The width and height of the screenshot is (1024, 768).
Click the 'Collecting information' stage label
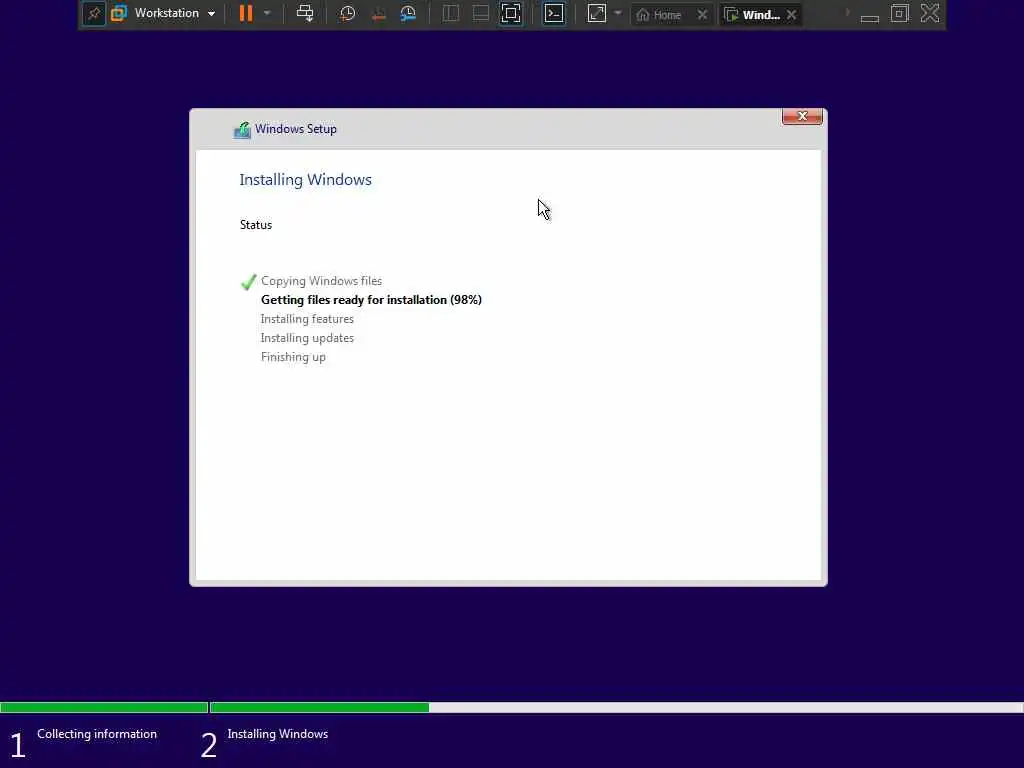pyautogui.click(x=97, y=734)
